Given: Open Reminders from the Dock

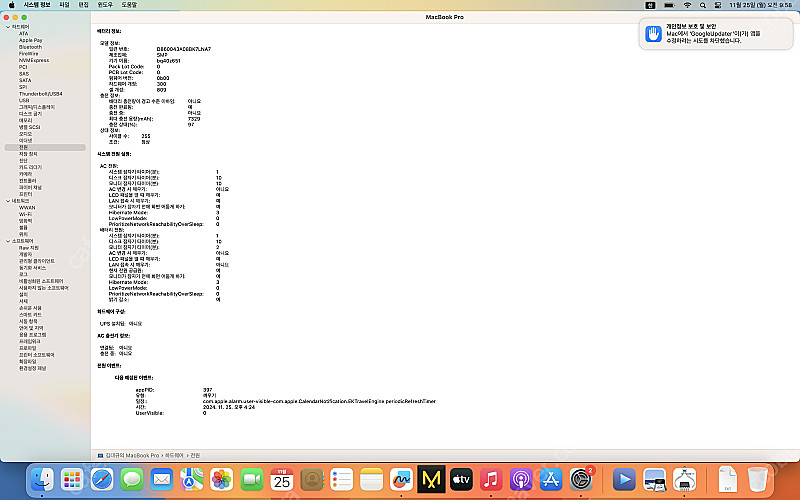Looking at the screenshot, I should pos(341,480).
